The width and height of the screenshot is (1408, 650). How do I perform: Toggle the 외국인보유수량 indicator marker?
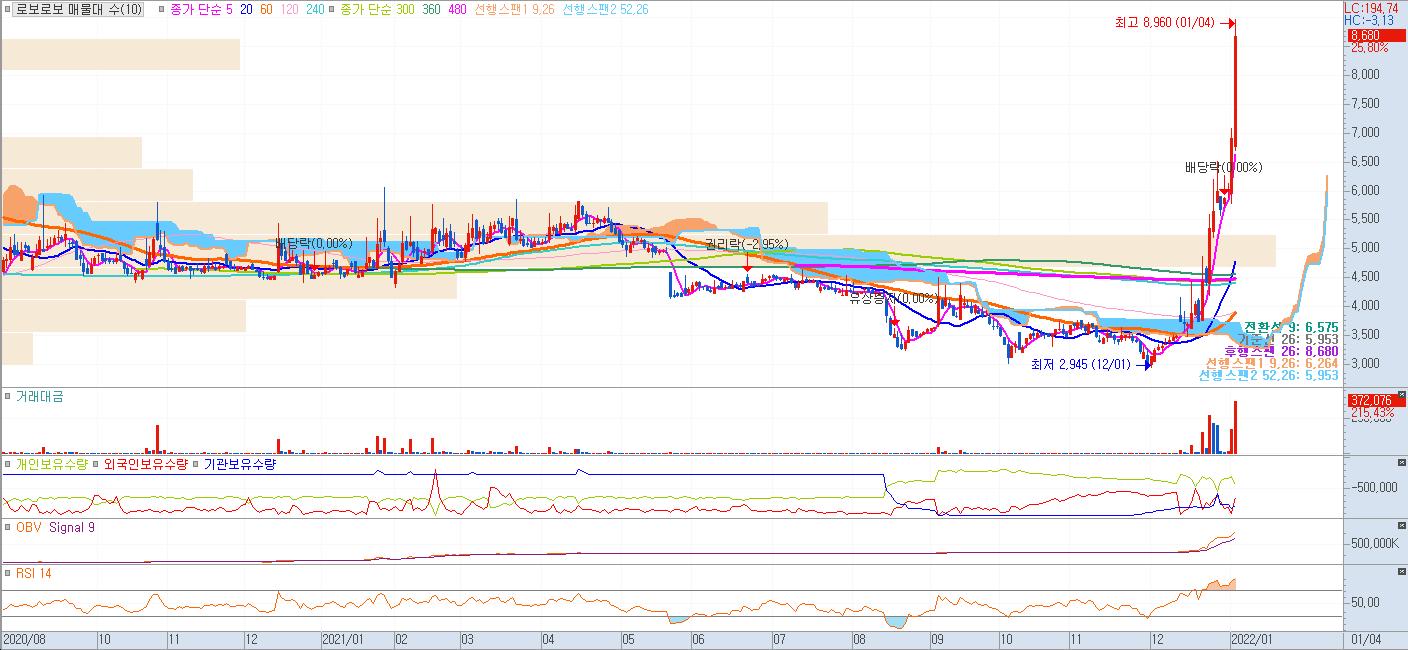click(95, 465)
